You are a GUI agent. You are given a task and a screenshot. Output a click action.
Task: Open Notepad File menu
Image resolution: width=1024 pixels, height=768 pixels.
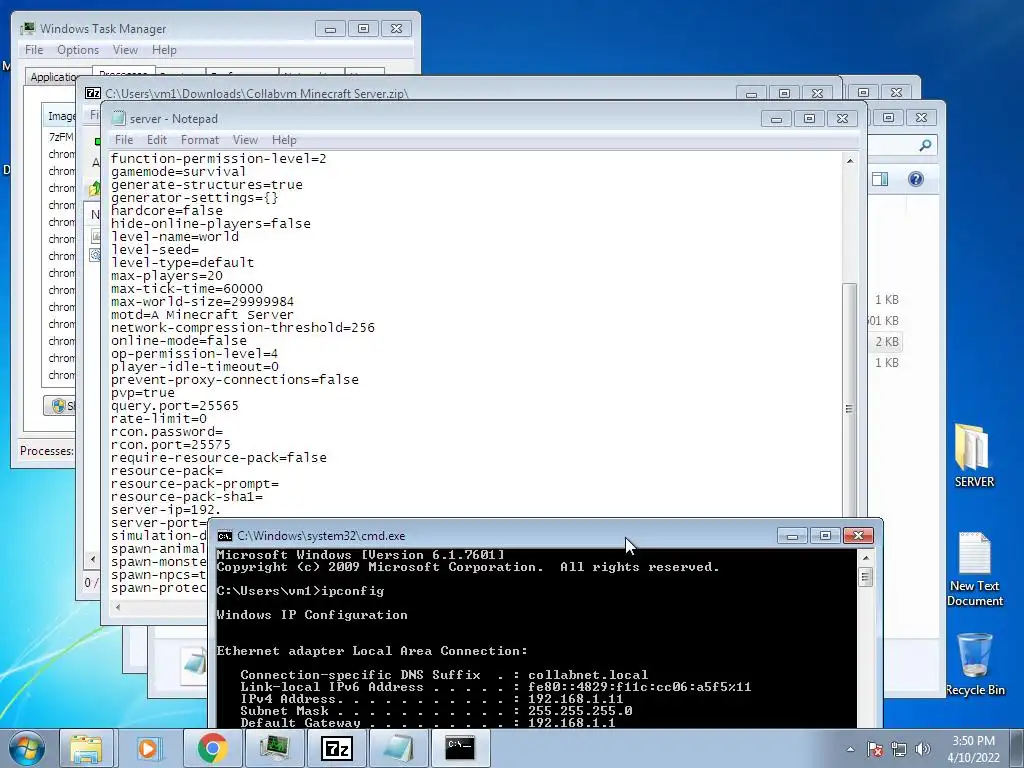(x=123, y=140)
